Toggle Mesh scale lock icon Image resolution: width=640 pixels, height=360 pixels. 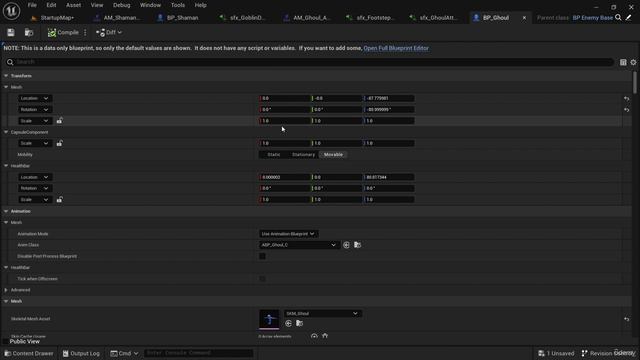[60, 120]
